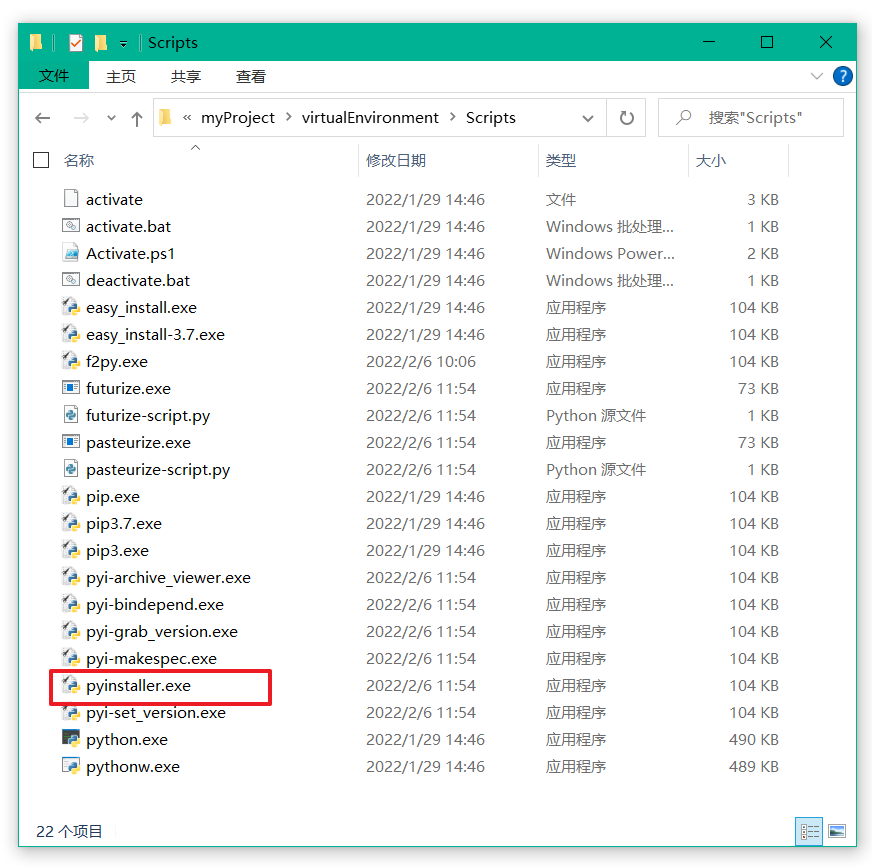Screen dimensions: 872x867
Task: Select the python.exe file name
Action: pyautogui.click(x=127, y=739)
